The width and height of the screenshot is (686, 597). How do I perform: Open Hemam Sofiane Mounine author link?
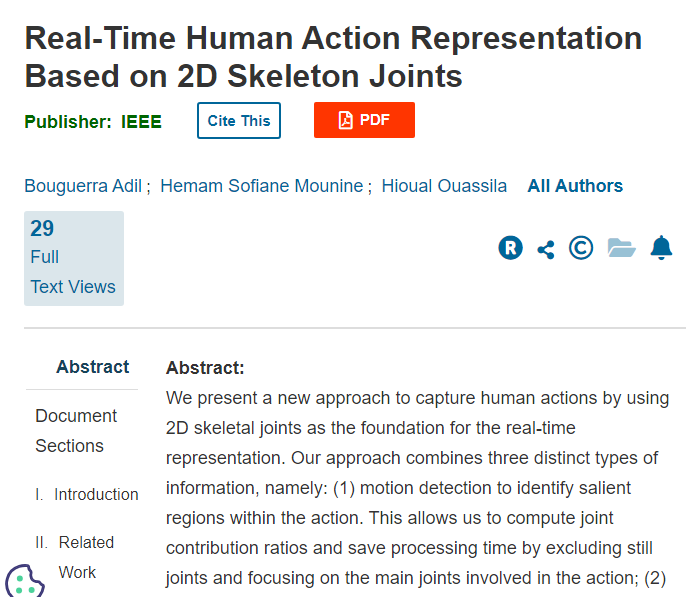pos(261,186)
